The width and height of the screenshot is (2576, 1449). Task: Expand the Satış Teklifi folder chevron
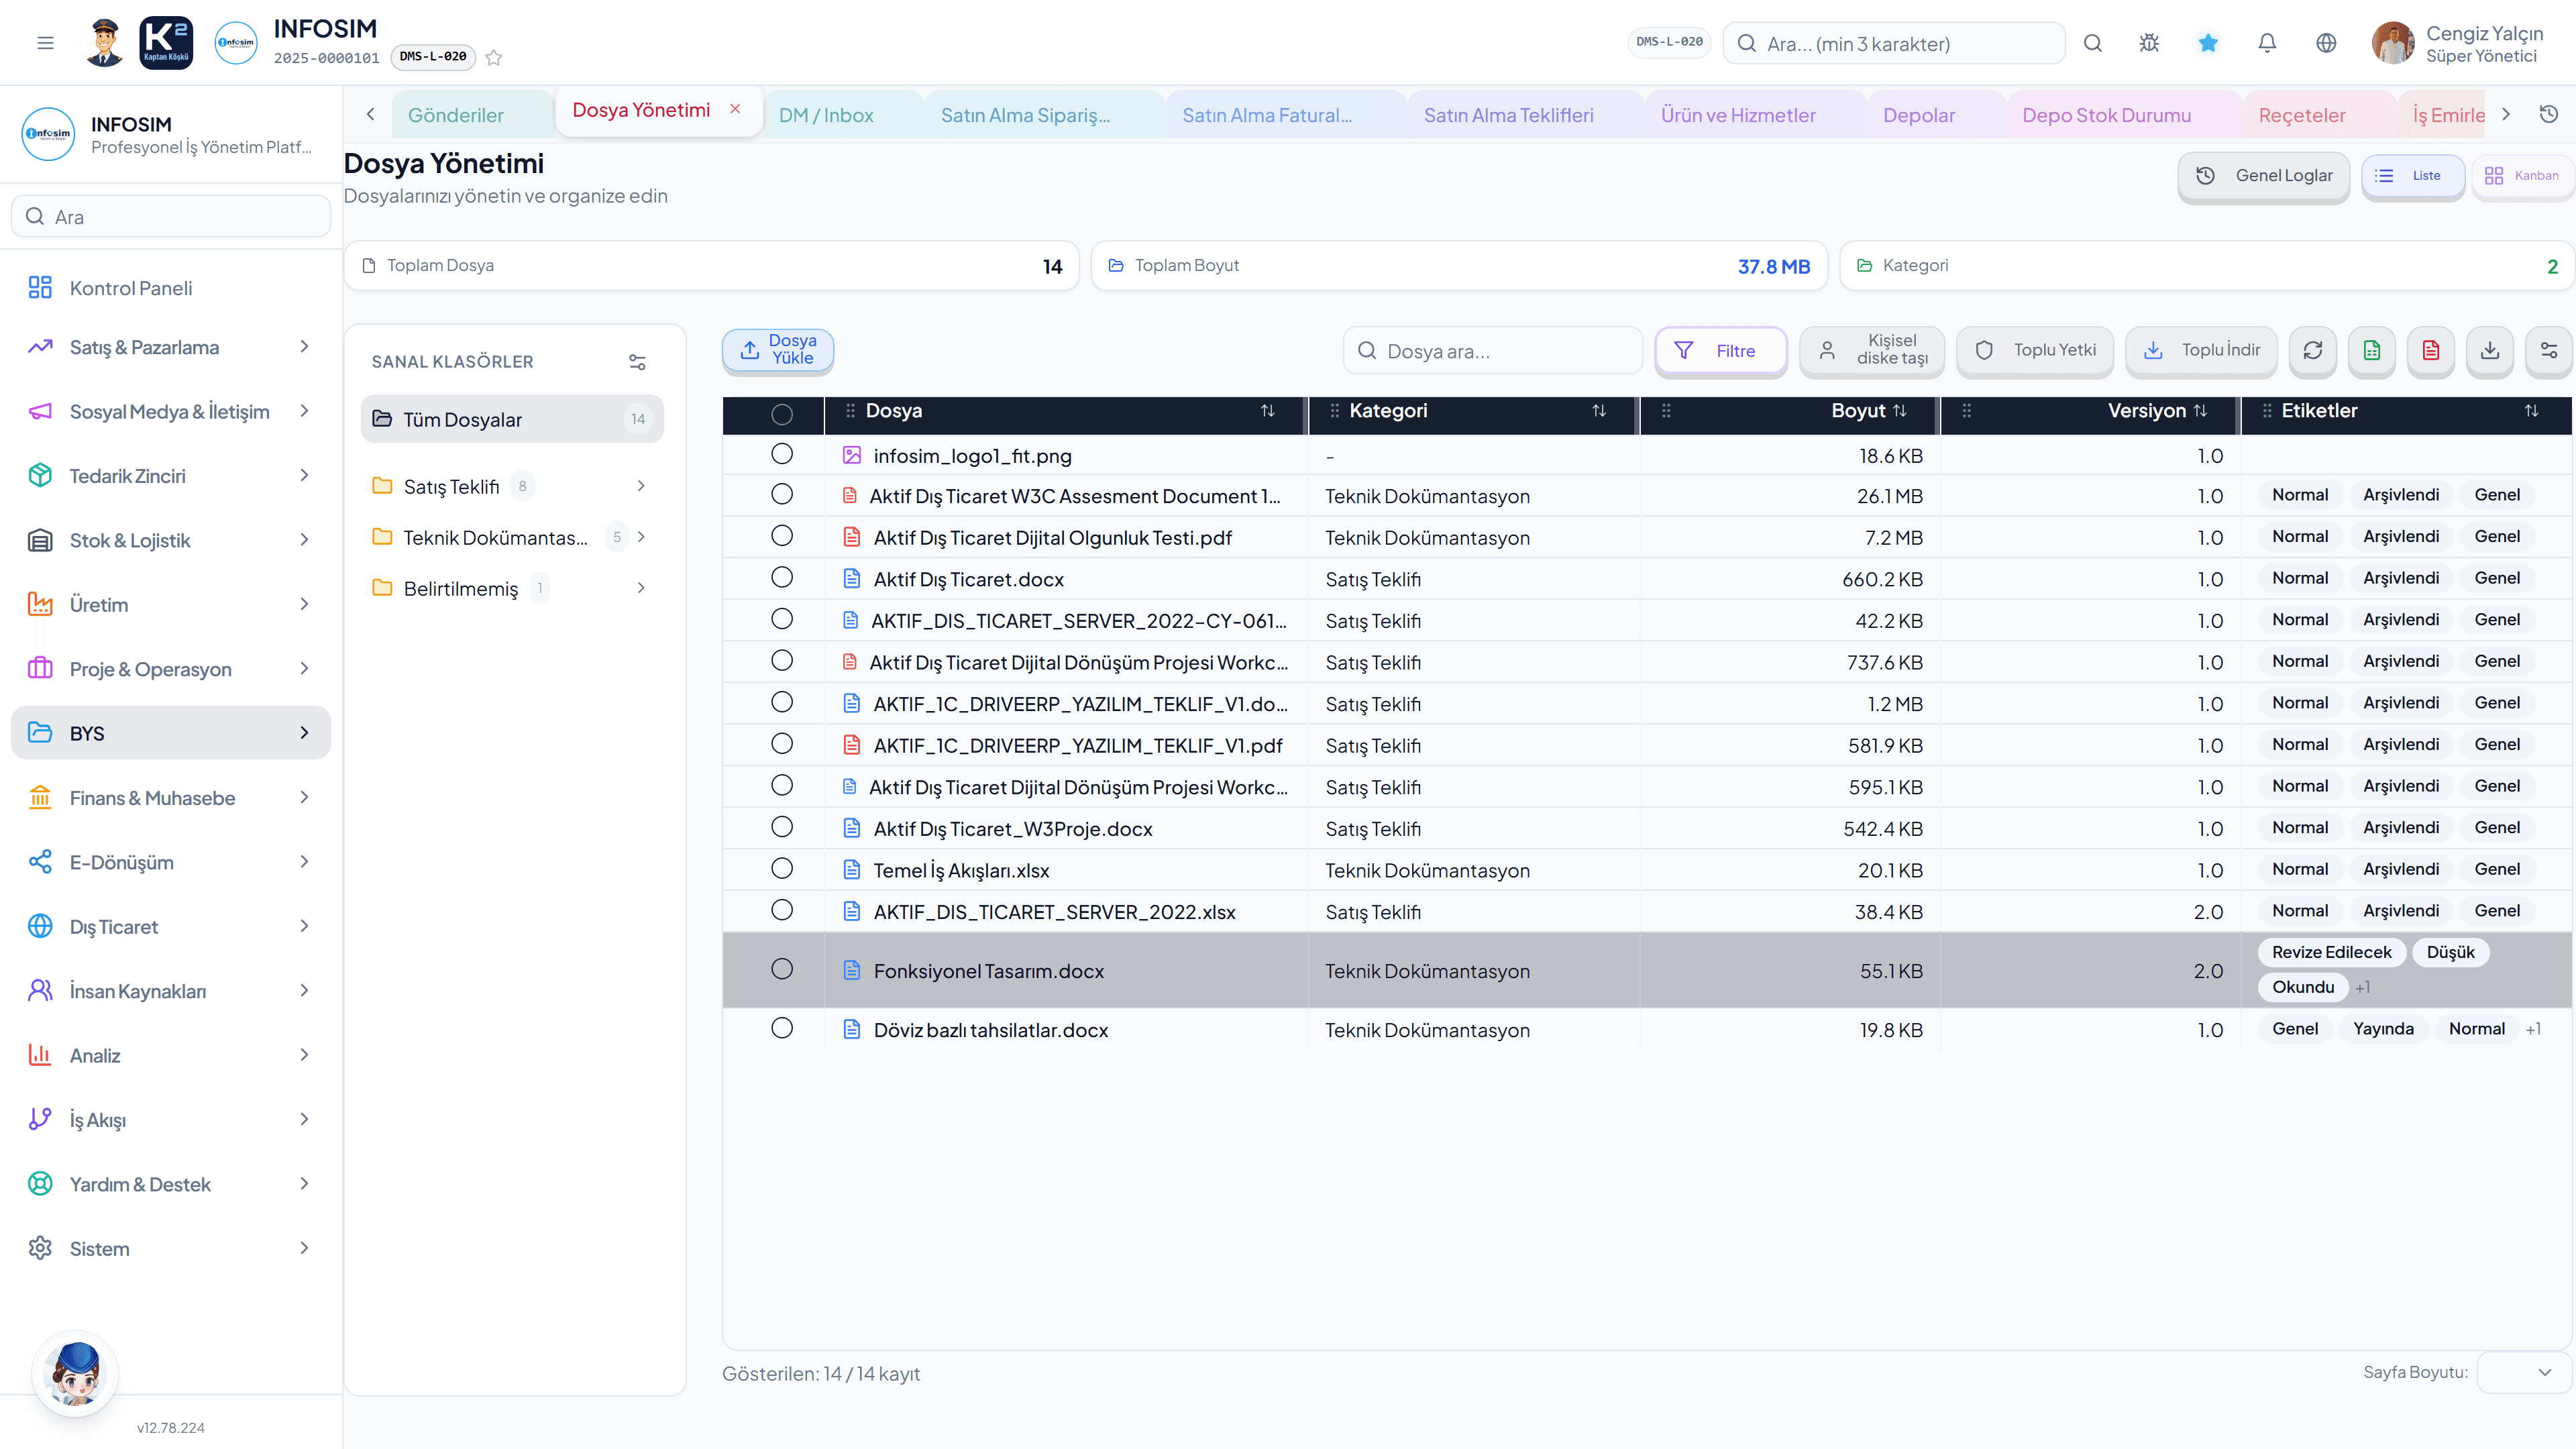tap(641, 486)
